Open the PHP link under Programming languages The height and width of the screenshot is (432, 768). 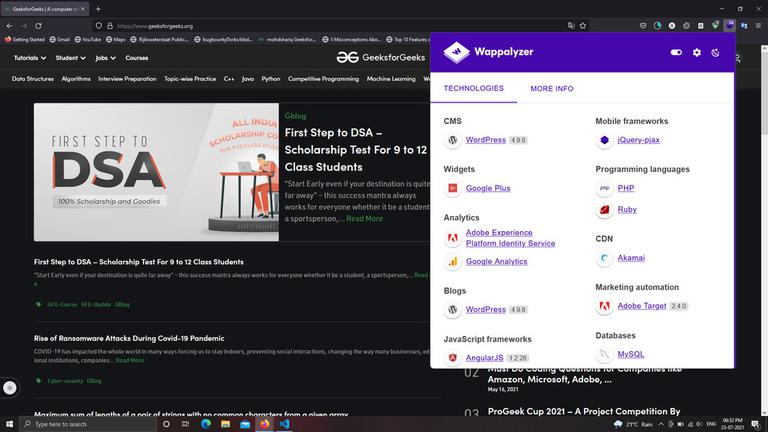(x=625, y=188)
